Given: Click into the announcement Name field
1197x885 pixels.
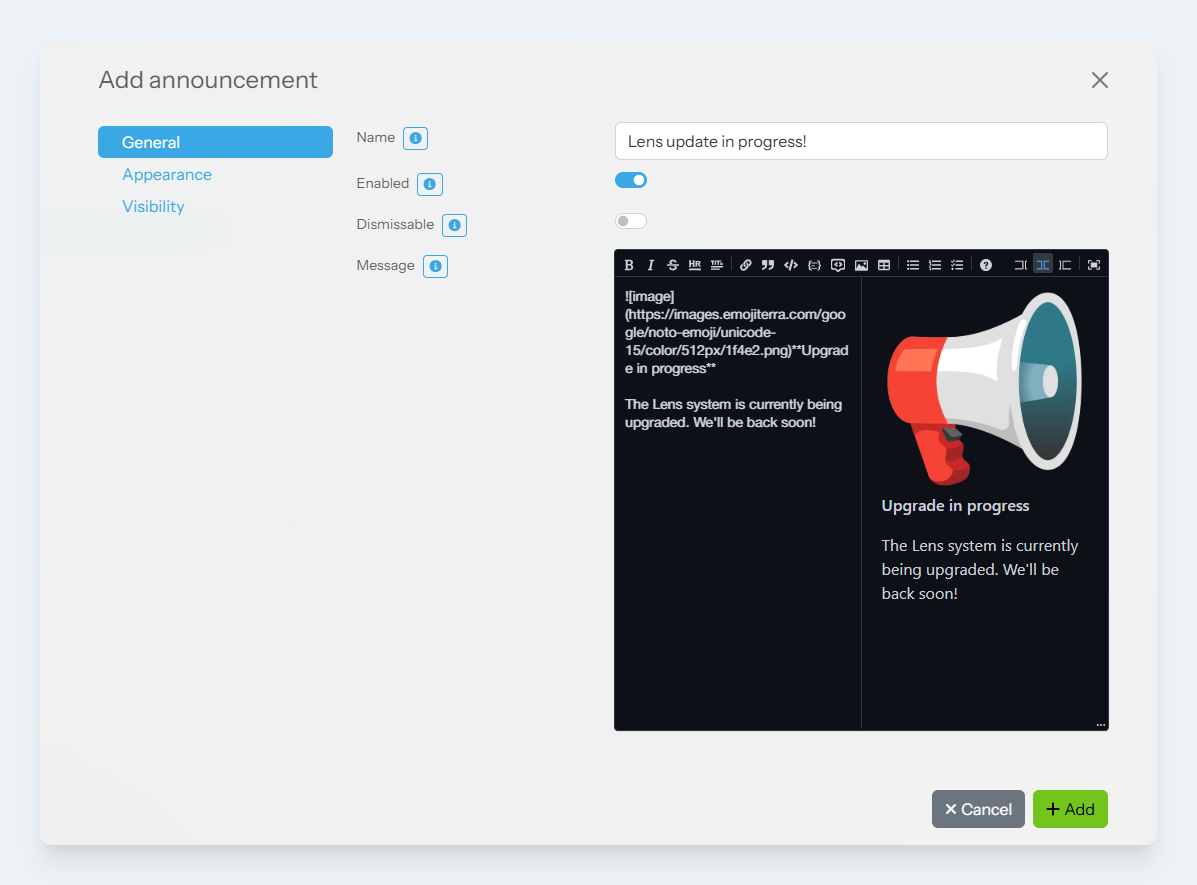Looking at the screenshot, I should pos(860,141).
